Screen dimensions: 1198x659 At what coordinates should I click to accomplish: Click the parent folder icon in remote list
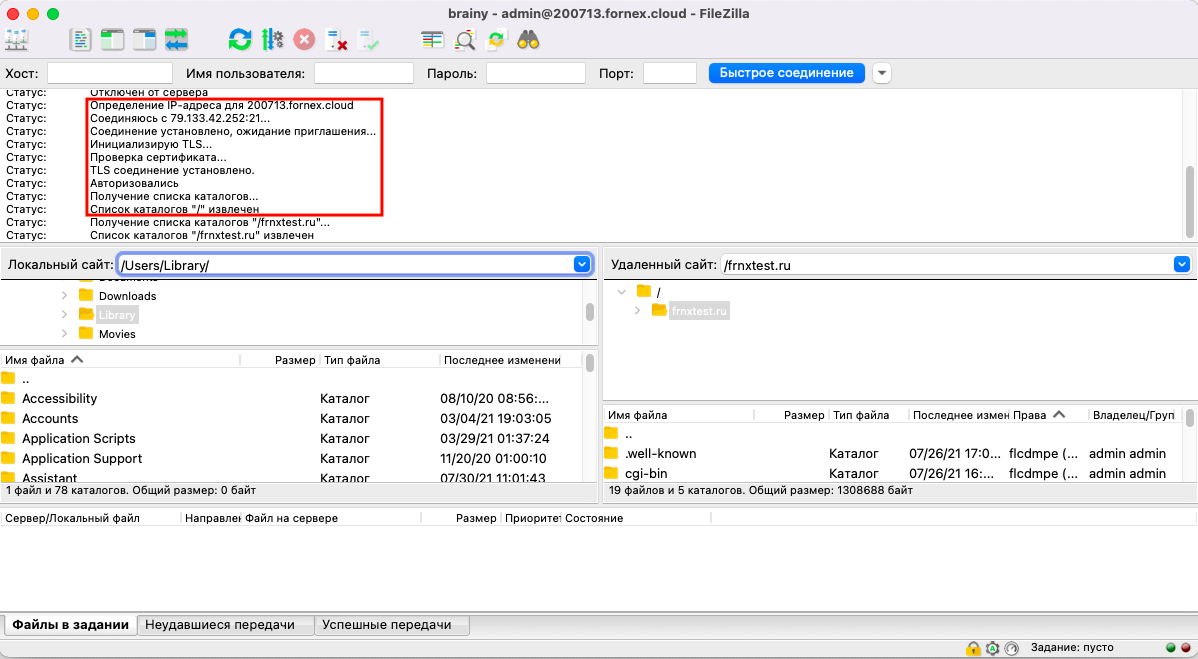(611, 433)
